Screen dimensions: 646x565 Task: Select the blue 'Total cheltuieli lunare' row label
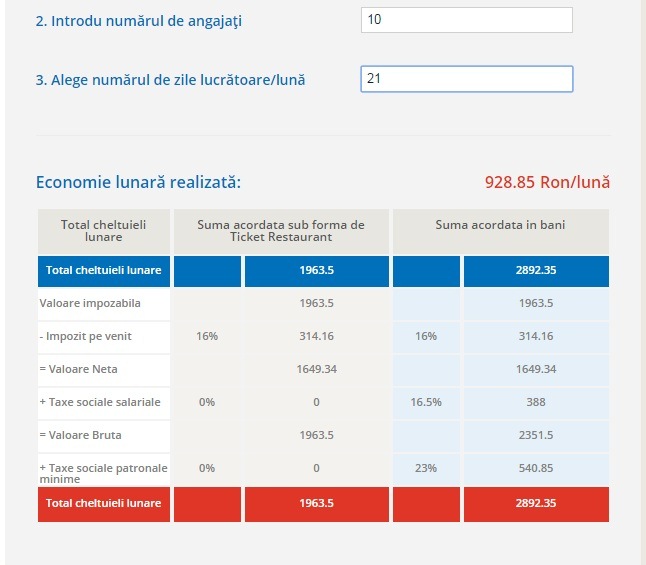[105, 271]
